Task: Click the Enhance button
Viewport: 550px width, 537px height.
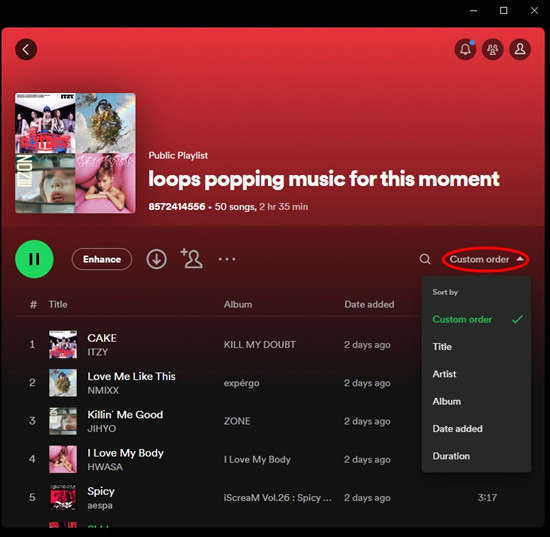Action: pyautogui.click(x=102, y=259)
